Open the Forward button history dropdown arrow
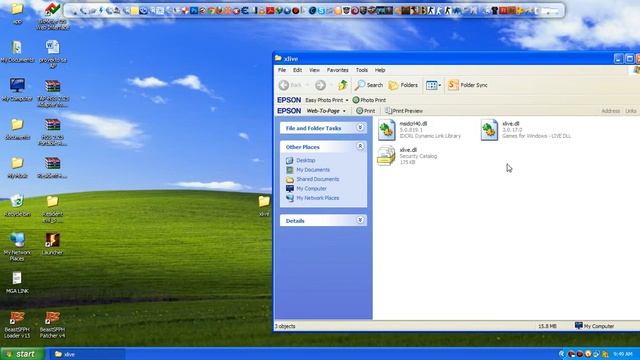The width and height of the screenshot is (640, 360). pyautogui.click(x=331, y=85)
